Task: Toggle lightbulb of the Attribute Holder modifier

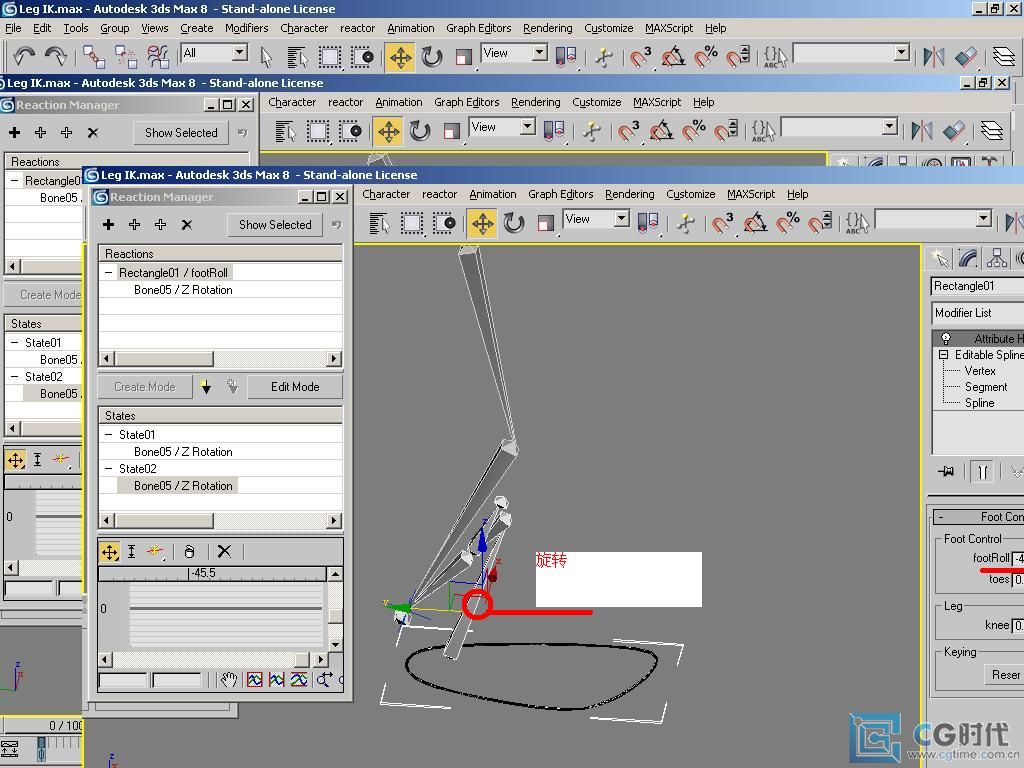Action: point(946,338)
